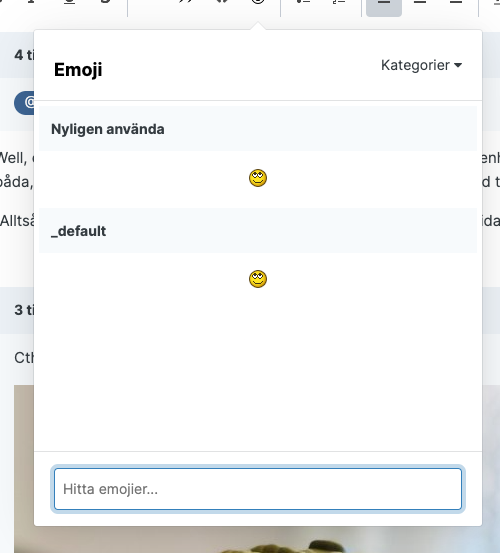Image resolution: width=500 pixels, height=553 pixels.
Task: Click the blue mention badge behind popup
Action: (24, 103)
